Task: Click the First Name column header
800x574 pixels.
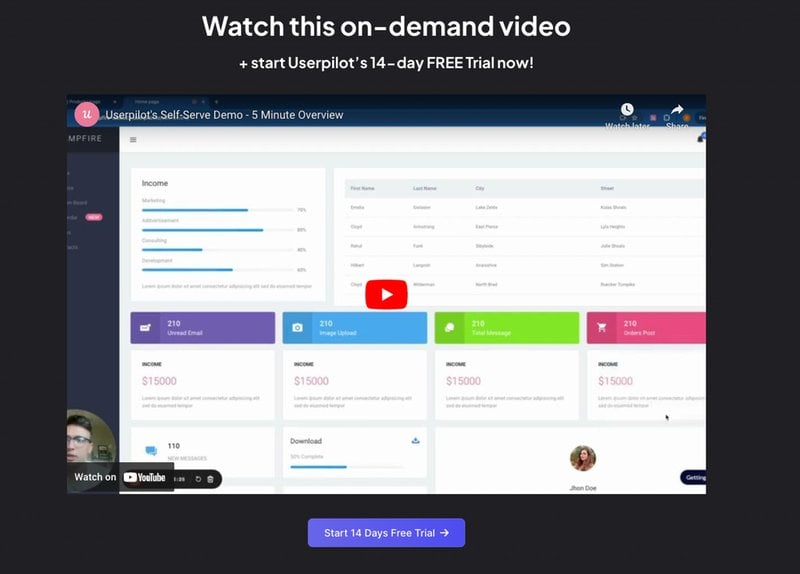Action: click(x=362, y=189)
